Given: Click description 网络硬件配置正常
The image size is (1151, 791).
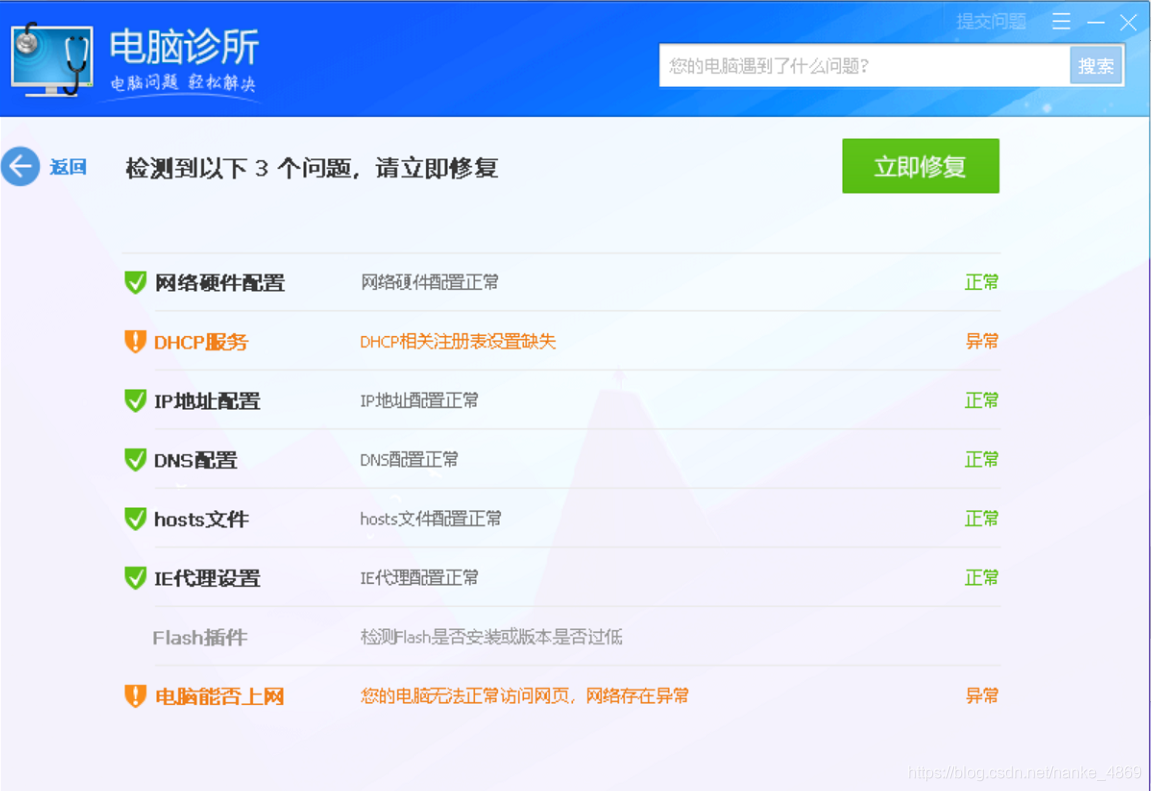Looking at the screenshot, I should coord(429,282).
